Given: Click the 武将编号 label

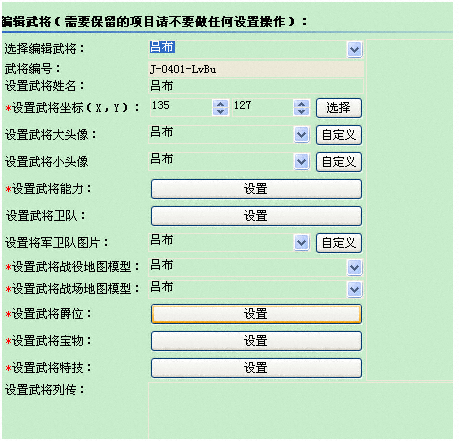Looking at the screenshot, I should (33, 69).
